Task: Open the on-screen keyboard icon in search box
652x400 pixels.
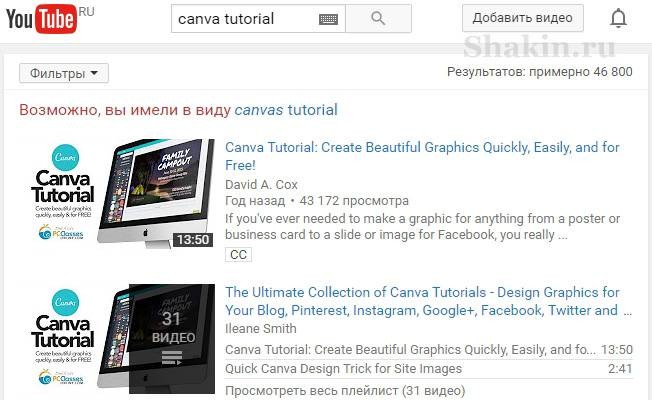Action: point(328,19)
